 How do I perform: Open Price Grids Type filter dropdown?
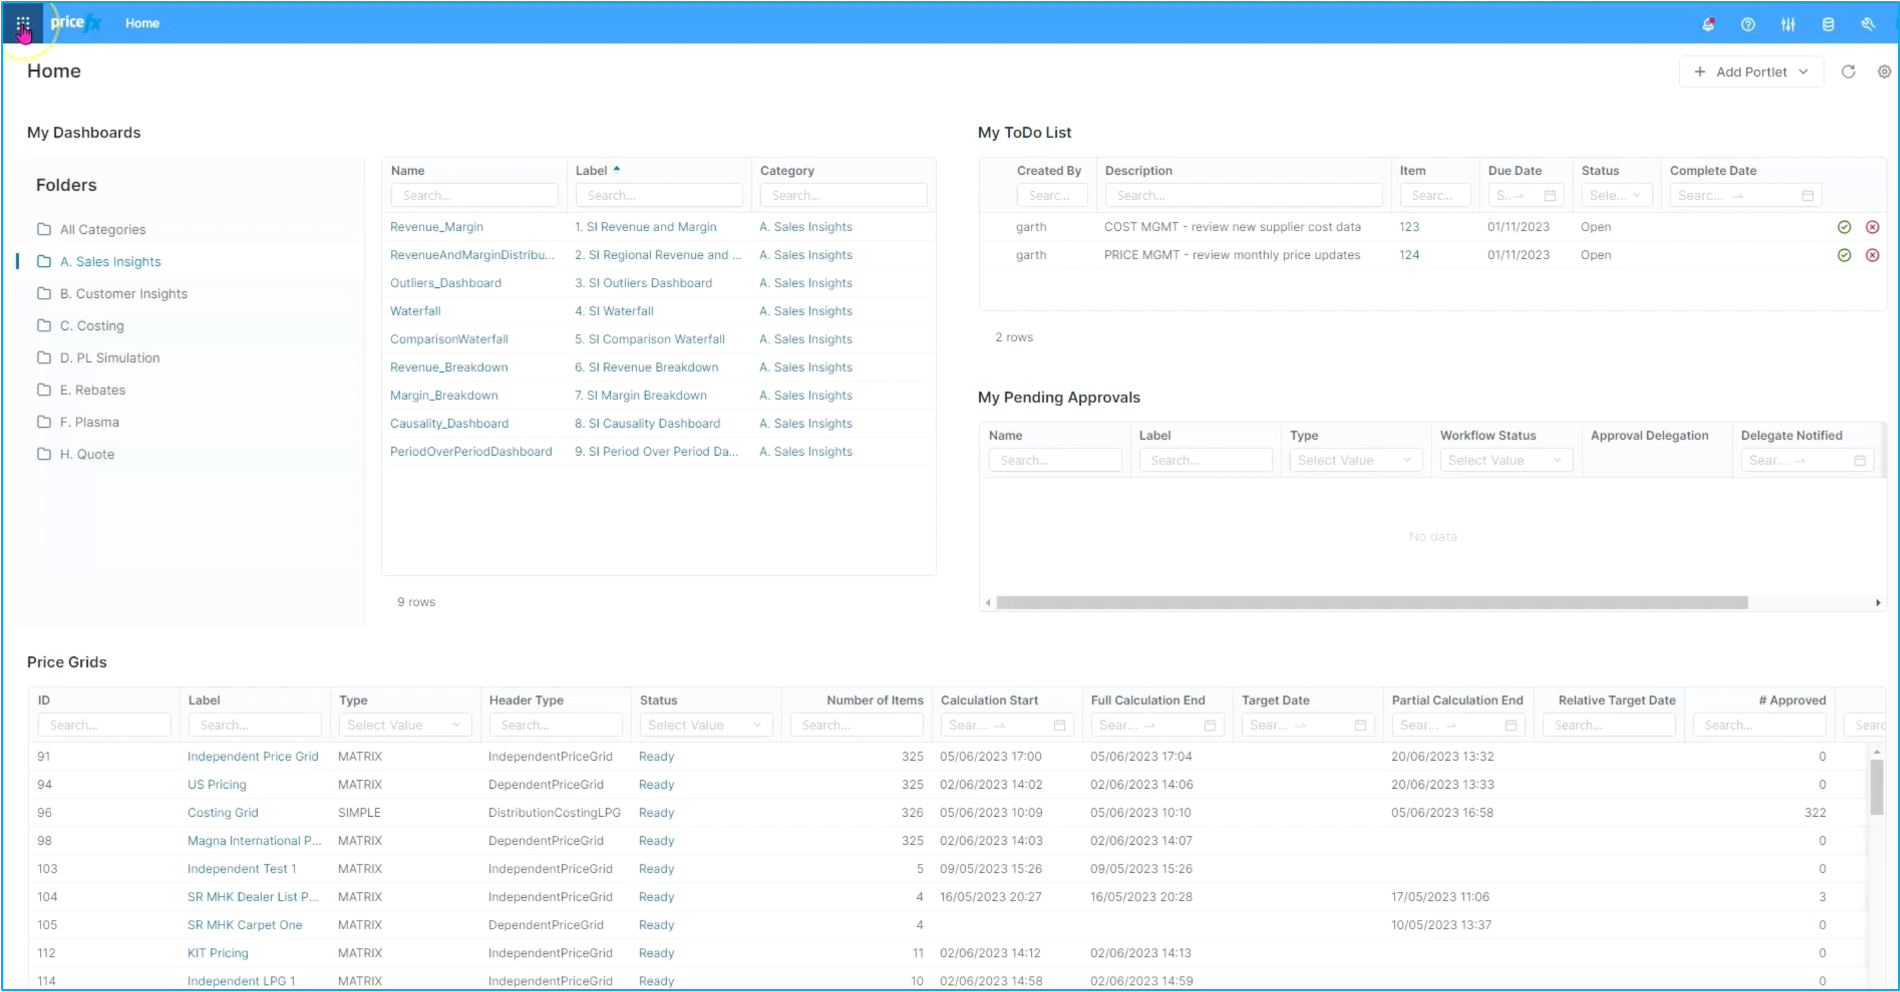point(404,725)
